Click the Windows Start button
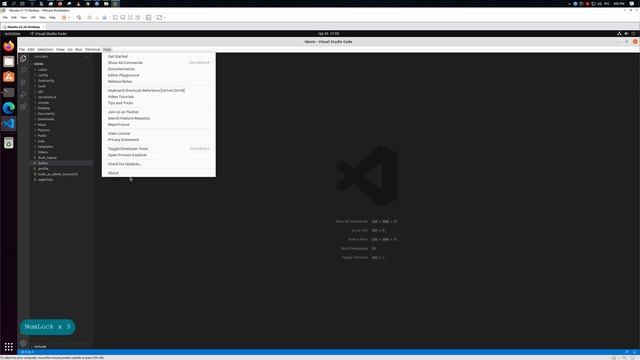This screenshot has height=360, width=640. tap(4, 3)
